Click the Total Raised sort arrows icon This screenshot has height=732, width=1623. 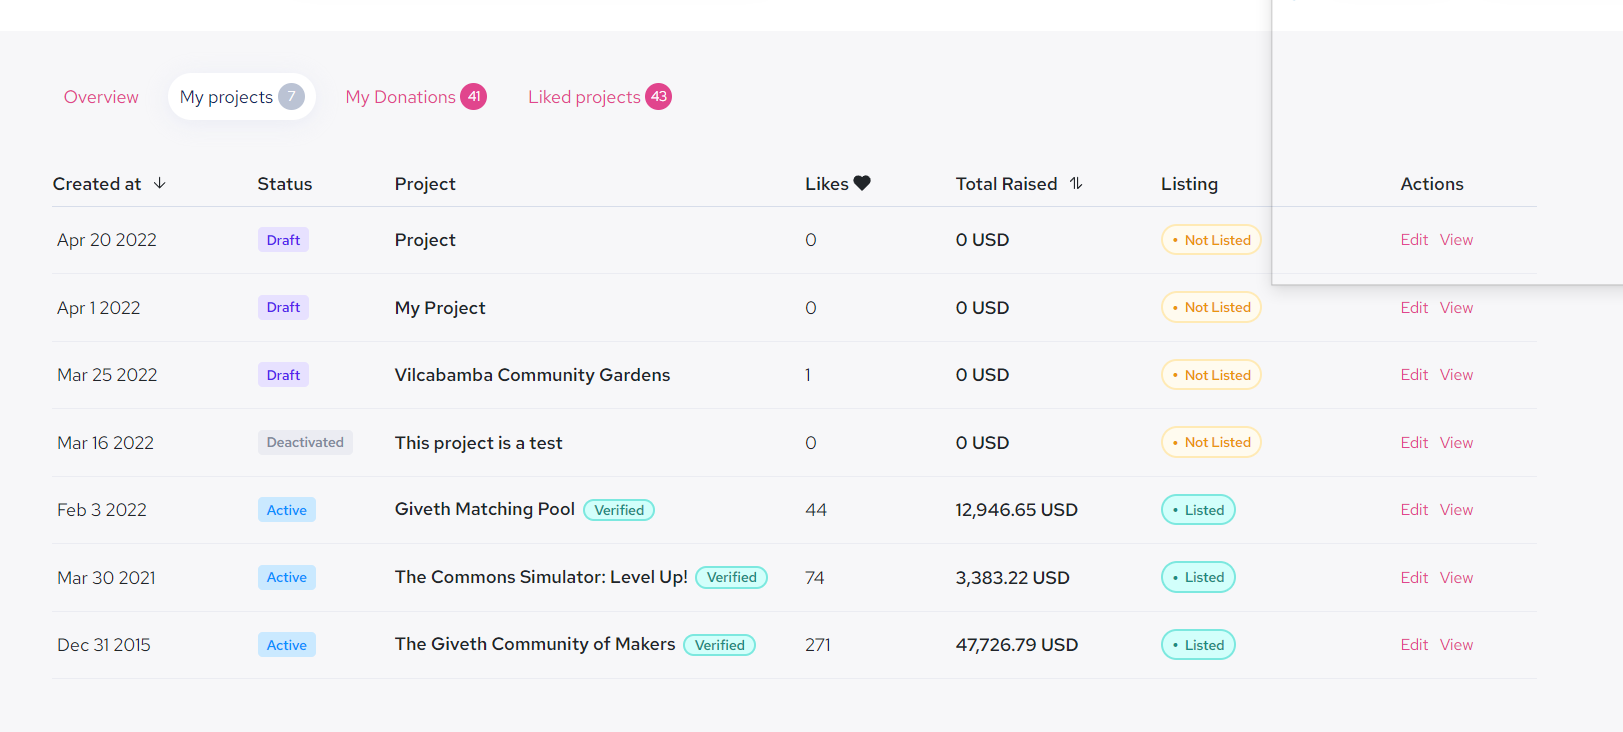pyautogui.click(x=1076, y=183)
